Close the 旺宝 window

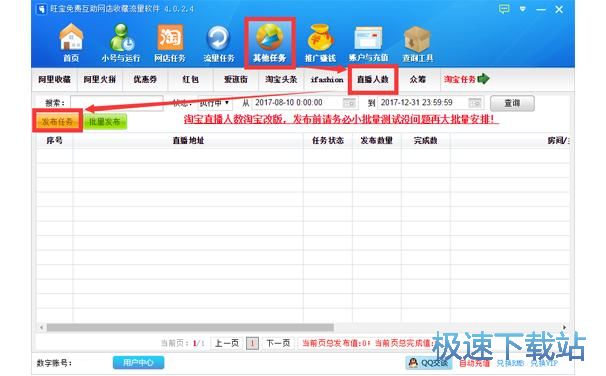click(559, 9)
